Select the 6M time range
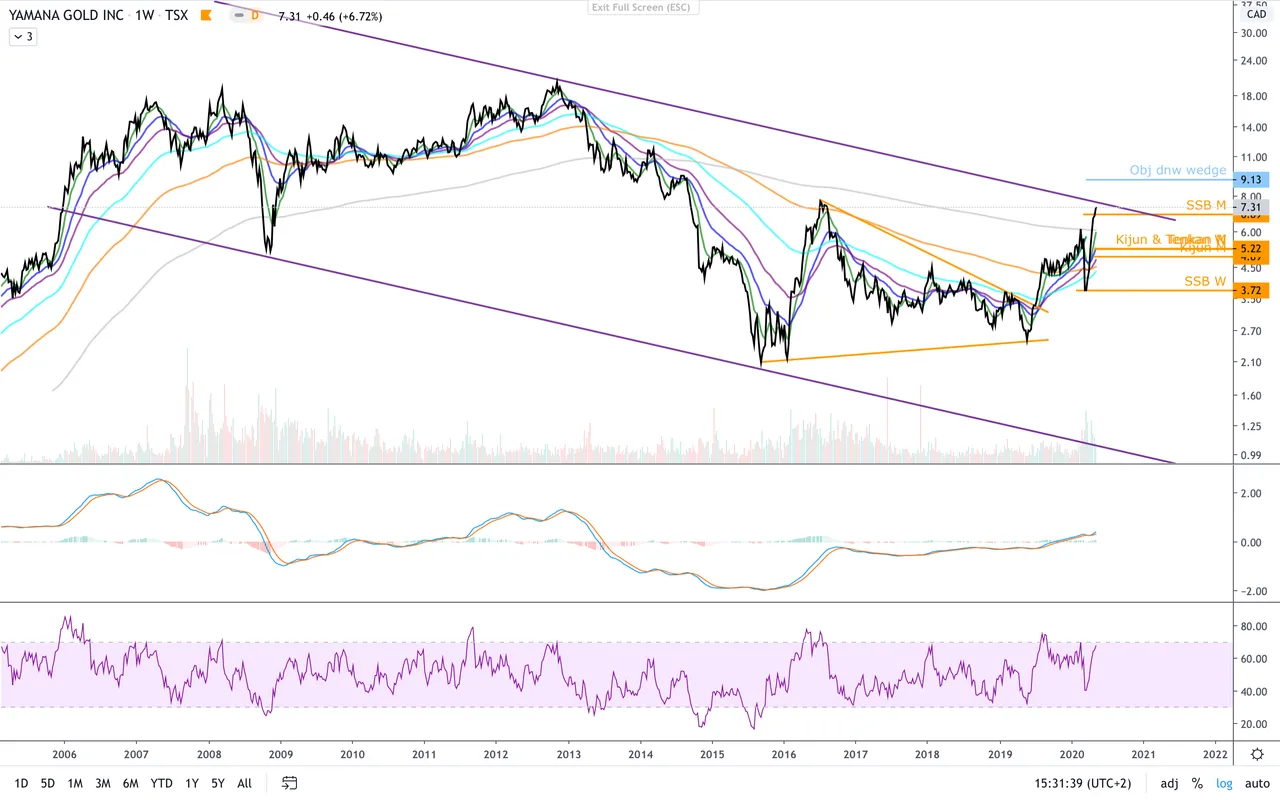This screenshot has height=800, width=1280. 131,783
